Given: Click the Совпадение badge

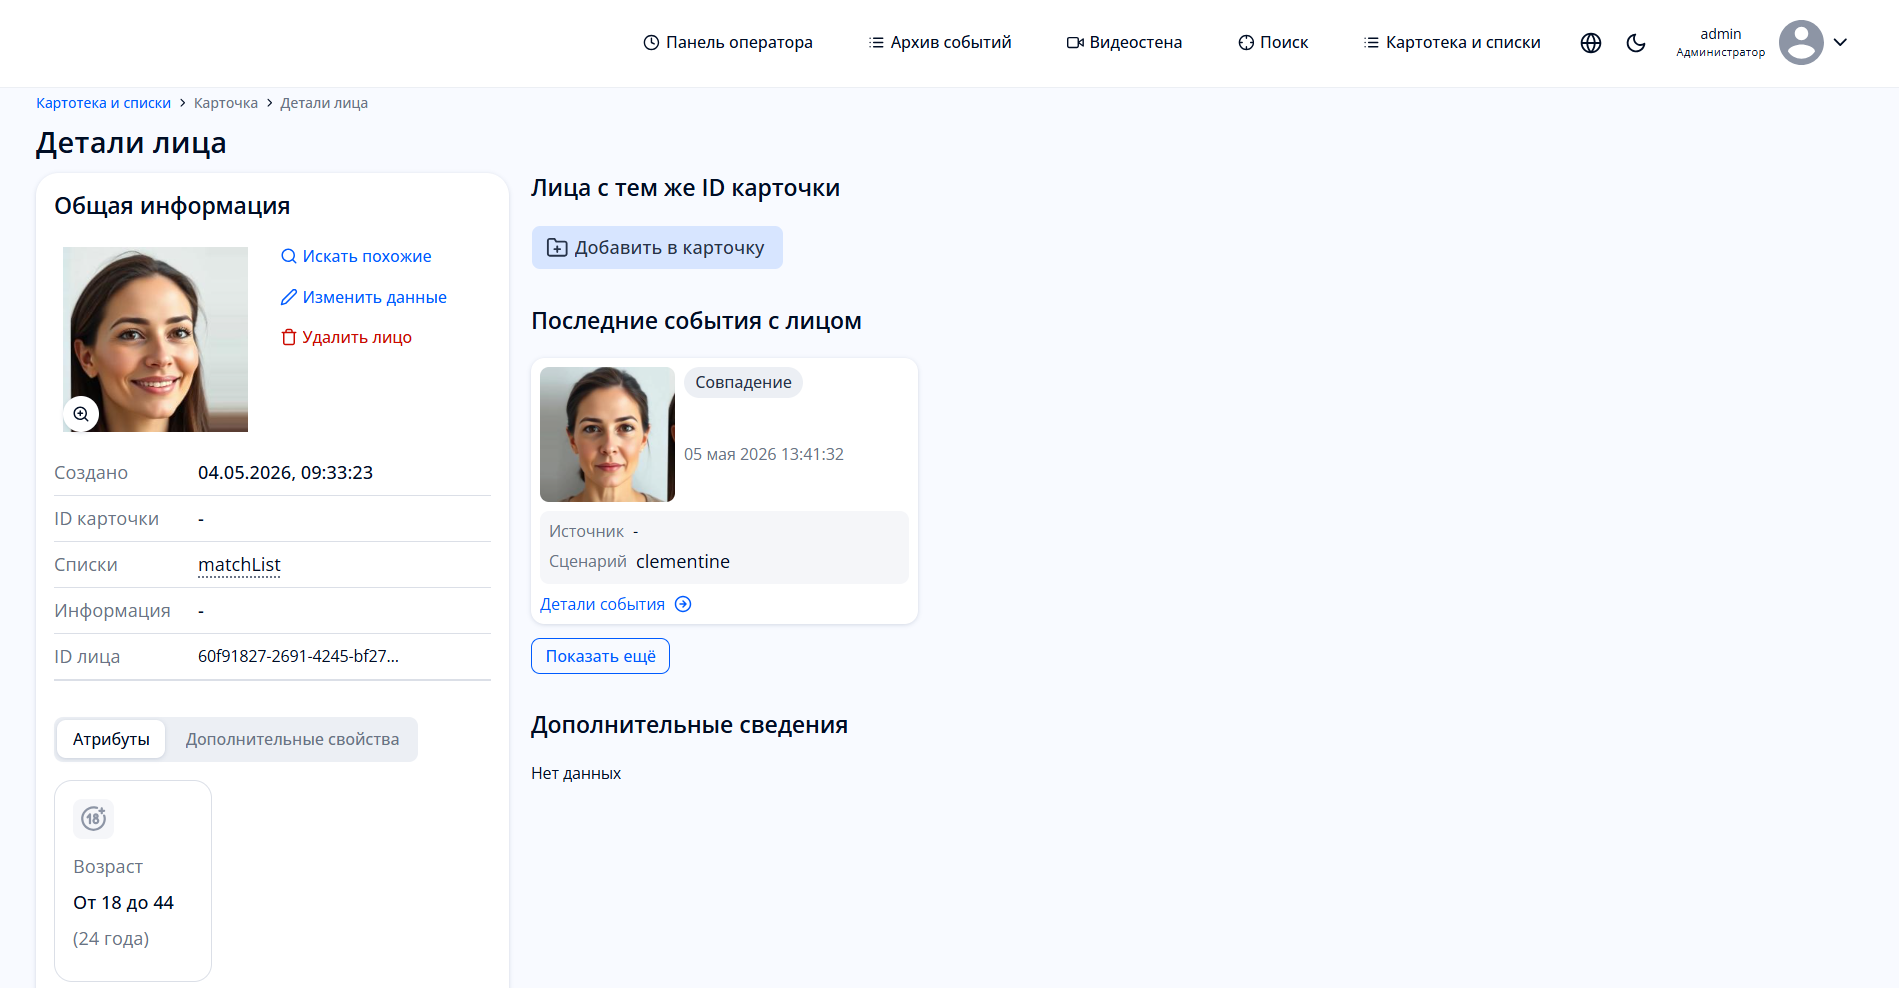Looking at the screenshot, I should [743, 382].
